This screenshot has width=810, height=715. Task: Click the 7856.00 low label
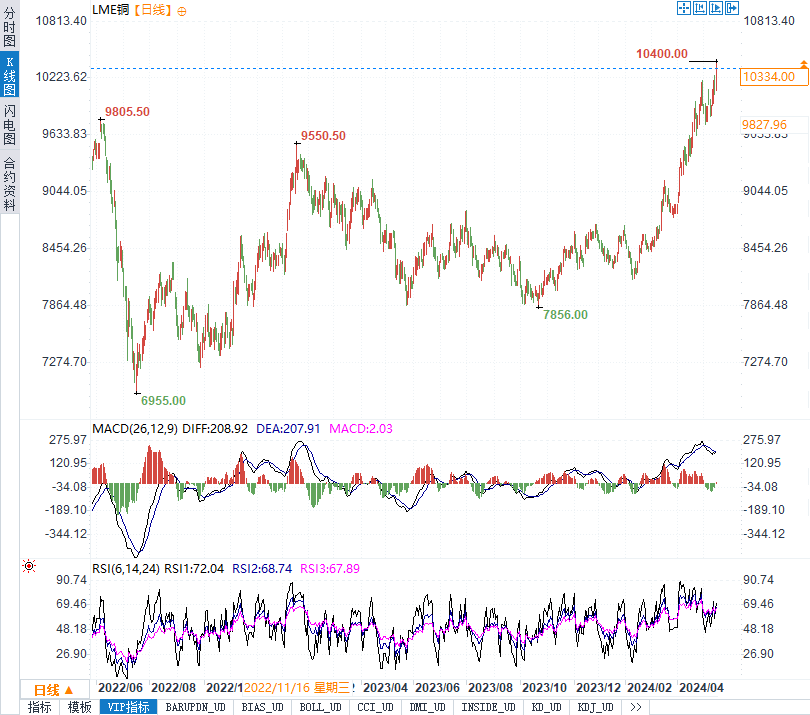tap(565, 315)
